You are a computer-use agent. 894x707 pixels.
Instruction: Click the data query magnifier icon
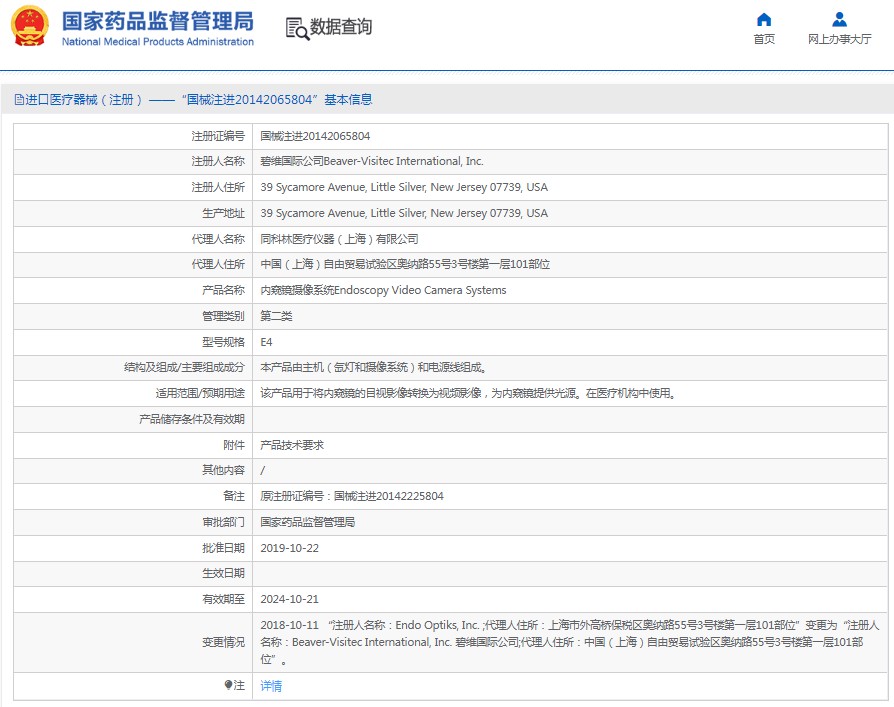click(297, 29)
